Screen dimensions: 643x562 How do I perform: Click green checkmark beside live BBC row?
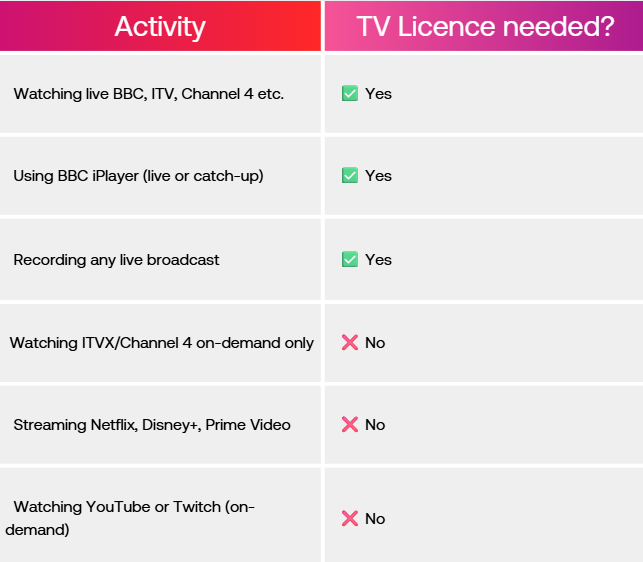(350, 94)
